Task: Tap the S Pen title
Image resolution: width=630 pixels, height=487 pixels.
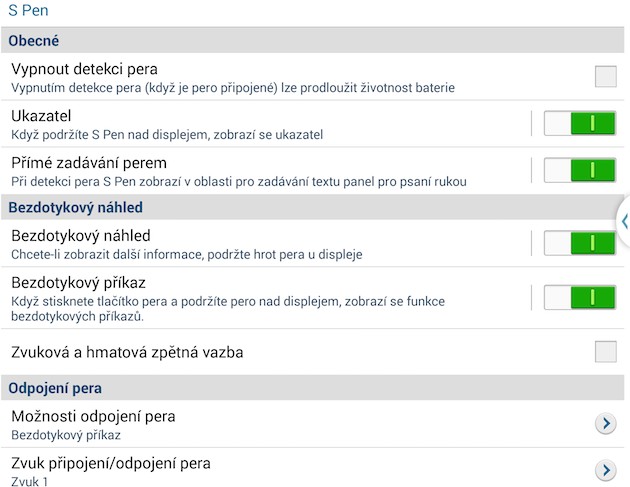Action: click(x=28, y=10)
